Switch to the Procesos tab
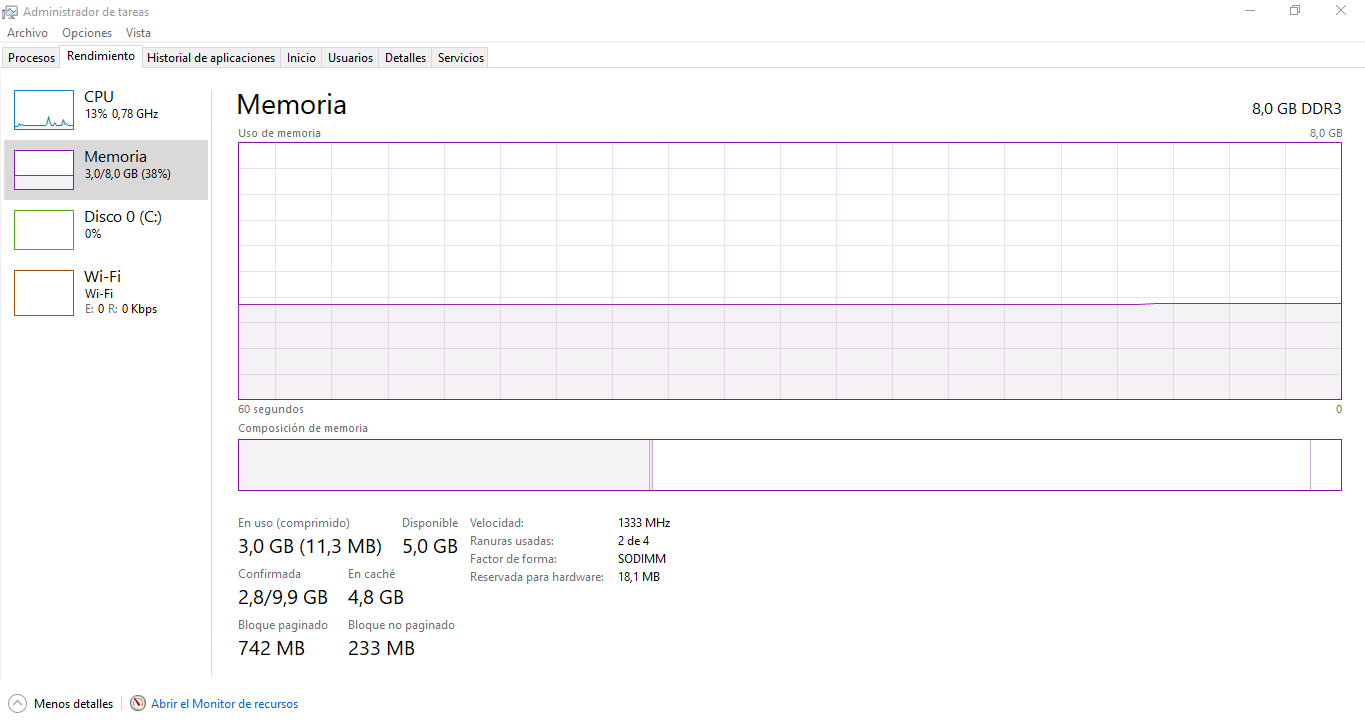 [31, 58]
